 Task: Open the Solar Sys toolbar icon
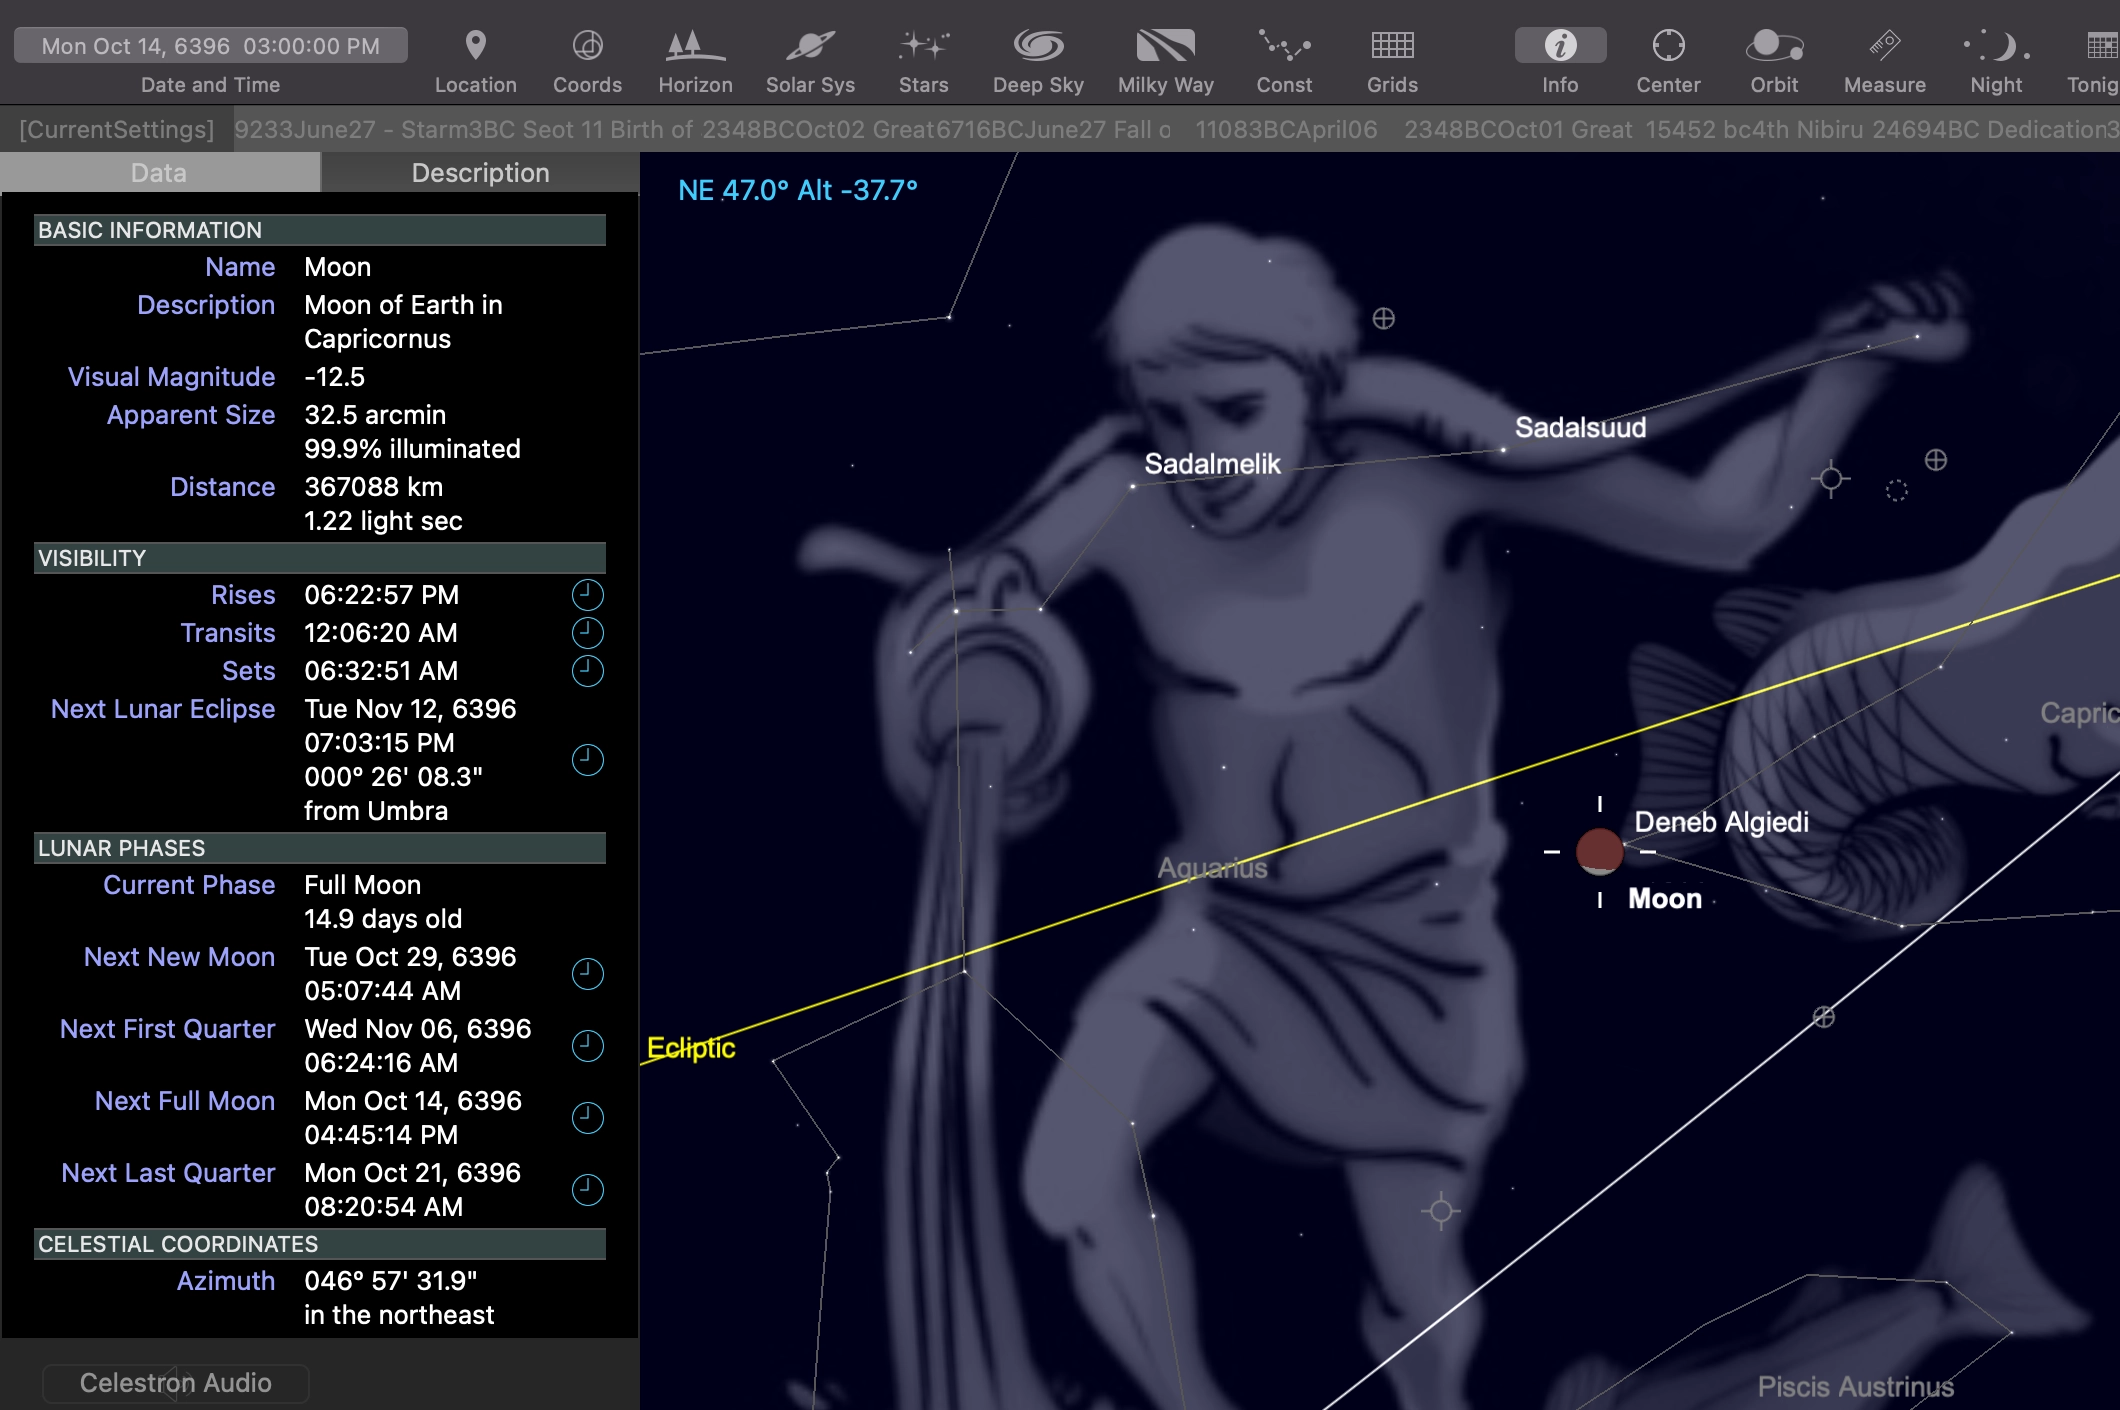810,46
